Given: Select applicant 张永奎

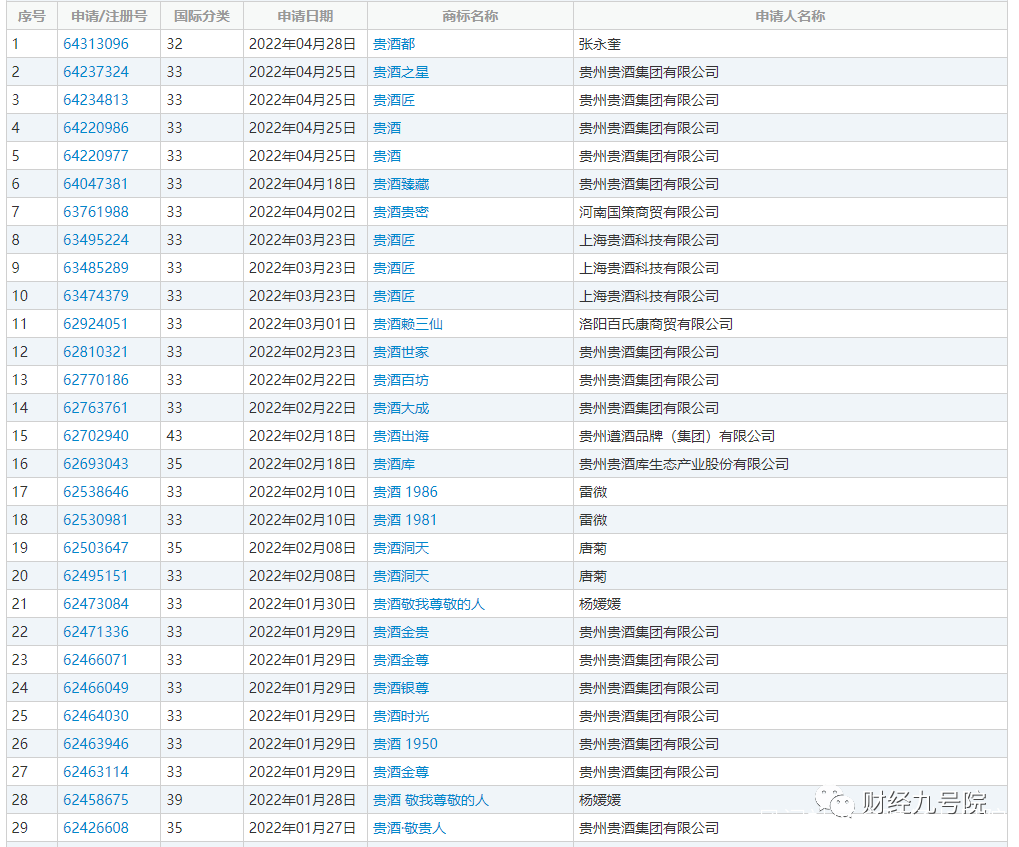Looking at the screenshot, I should (600, 44).
